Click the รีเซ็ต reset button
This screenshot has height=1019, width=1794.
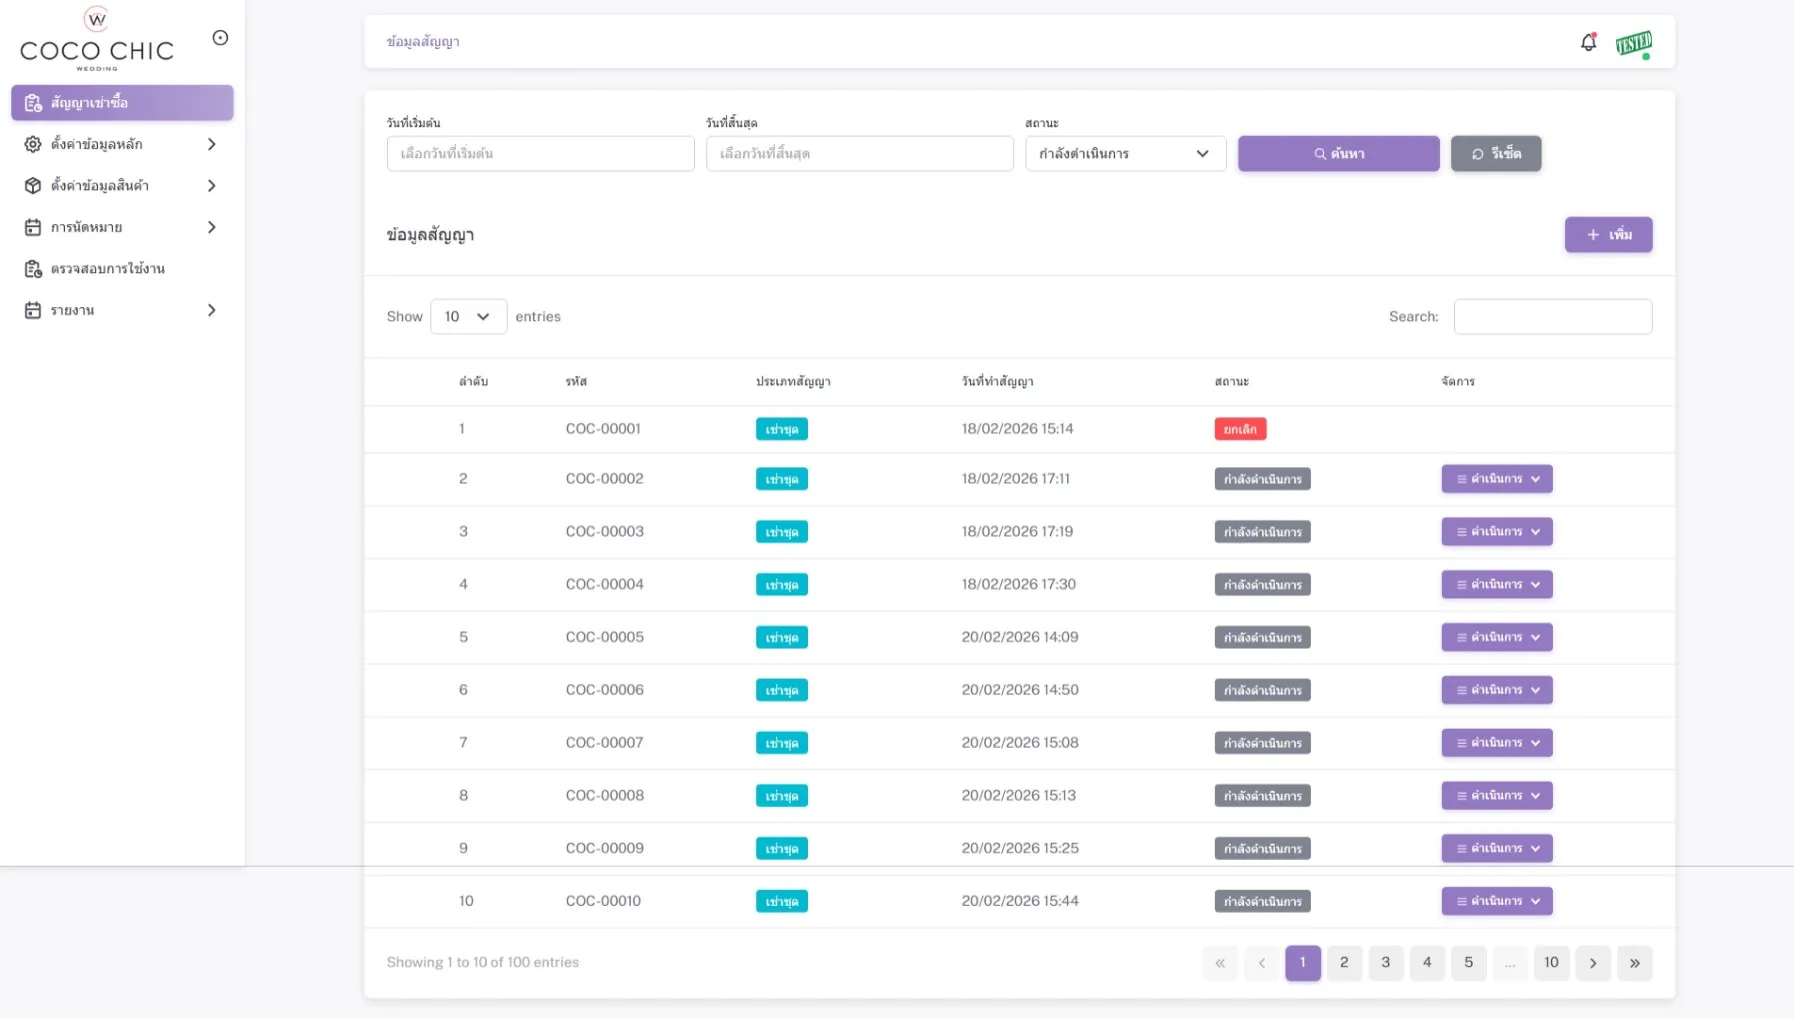[1495, 154]
